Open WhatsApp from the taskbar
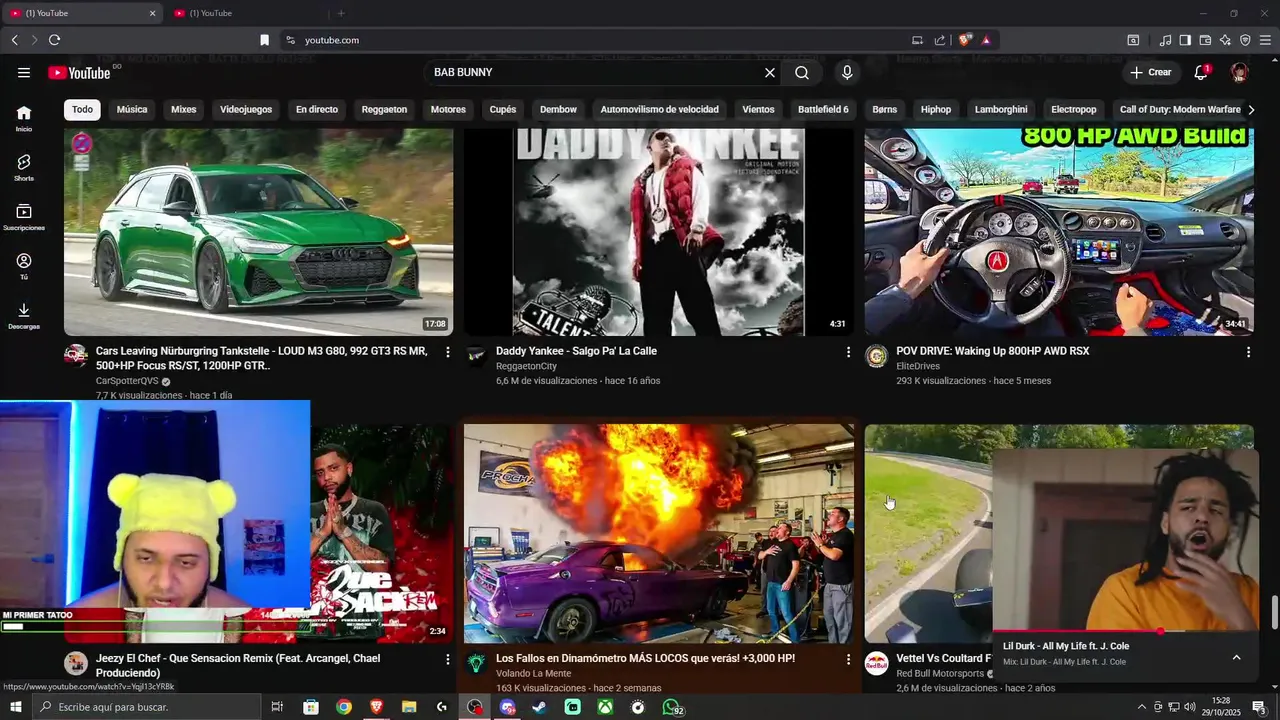 (x=672, y=707)
